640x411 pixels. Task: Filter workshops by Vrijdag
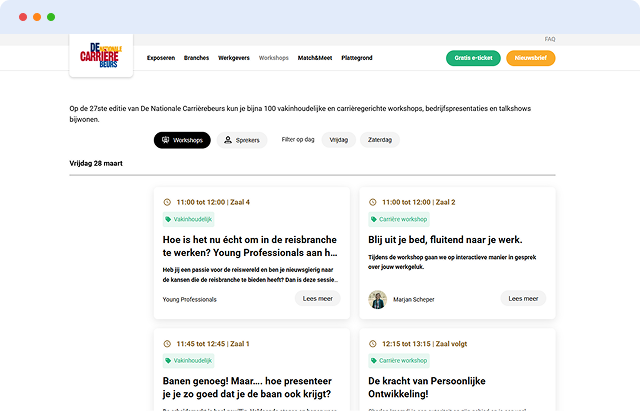tap(338, 141)
